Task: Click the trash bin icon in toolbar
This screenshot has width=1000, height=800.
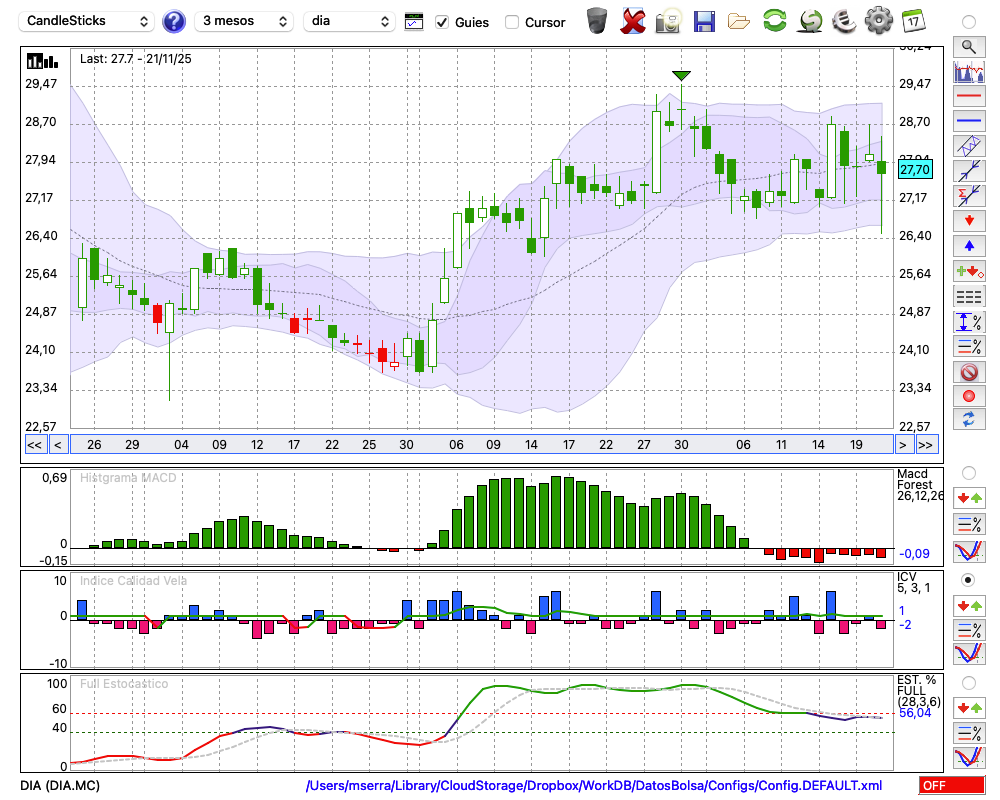Action: [x=597, y=20]
